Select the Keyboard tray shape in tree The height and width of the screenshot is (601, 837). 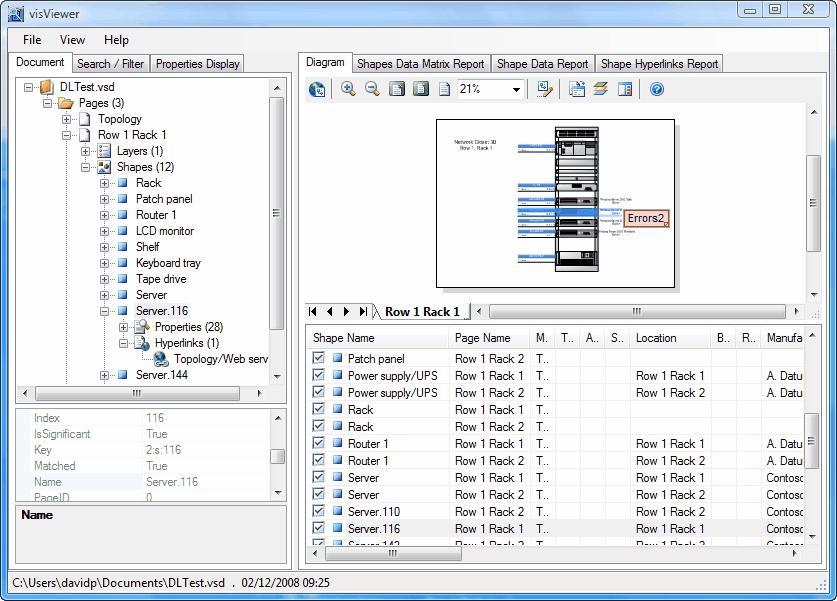tap(168, 263)
